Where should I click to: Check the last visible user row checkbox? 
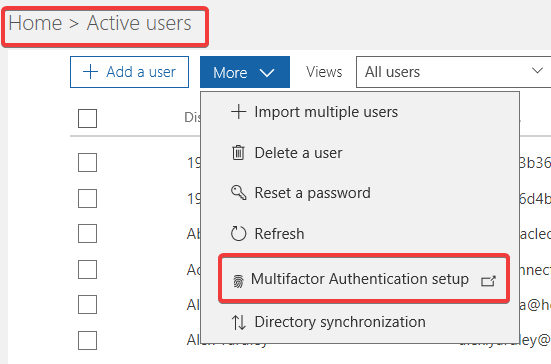87,340
